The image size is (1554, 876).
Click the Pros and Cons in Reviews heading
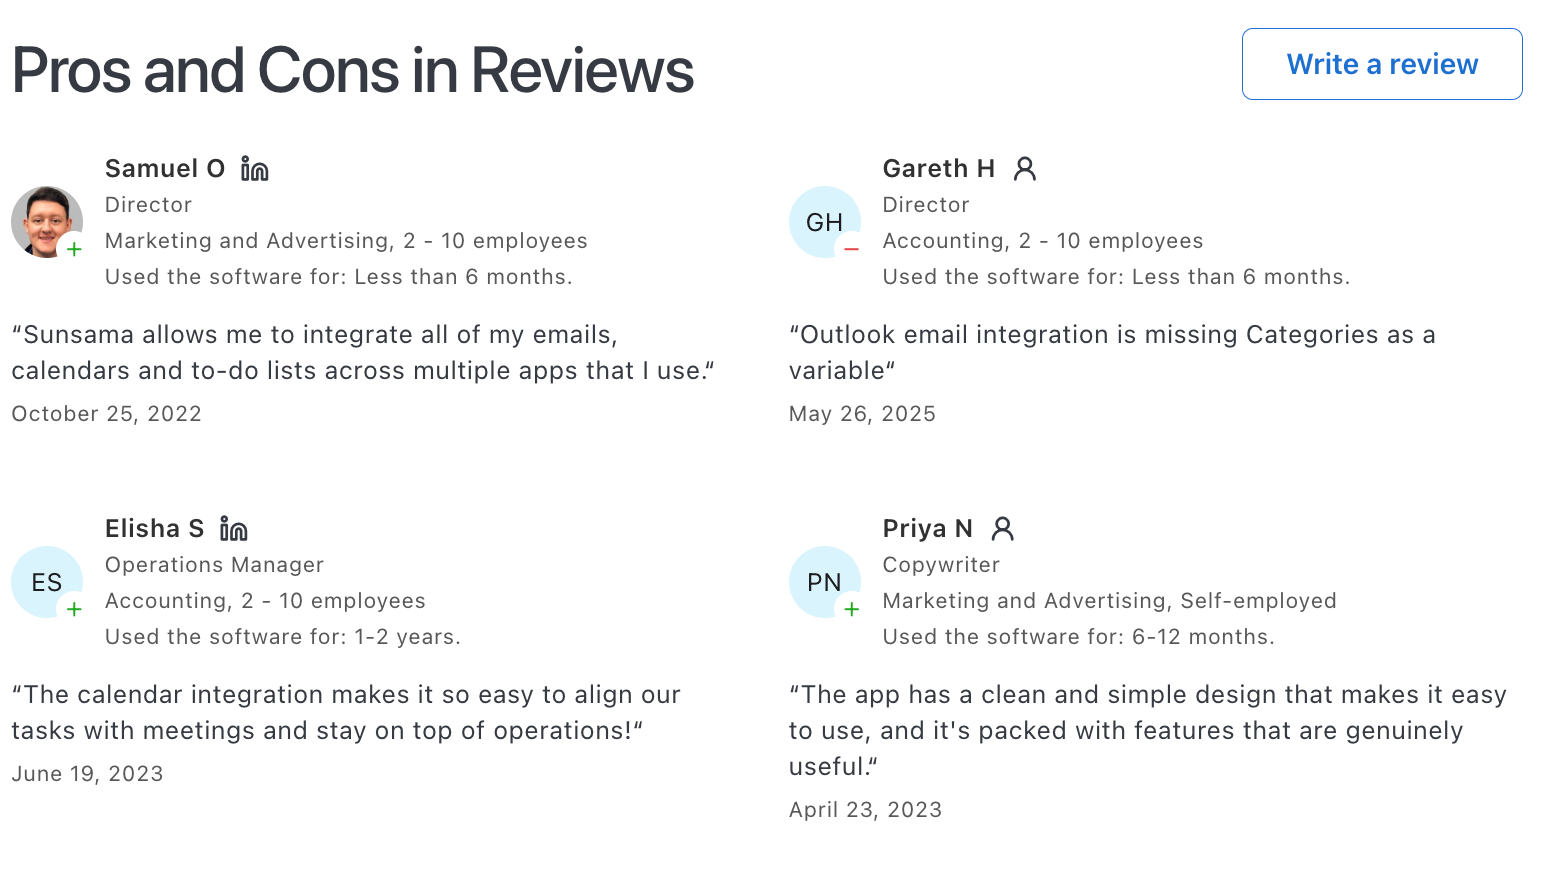pyautogui.click(x=352, y=68)
